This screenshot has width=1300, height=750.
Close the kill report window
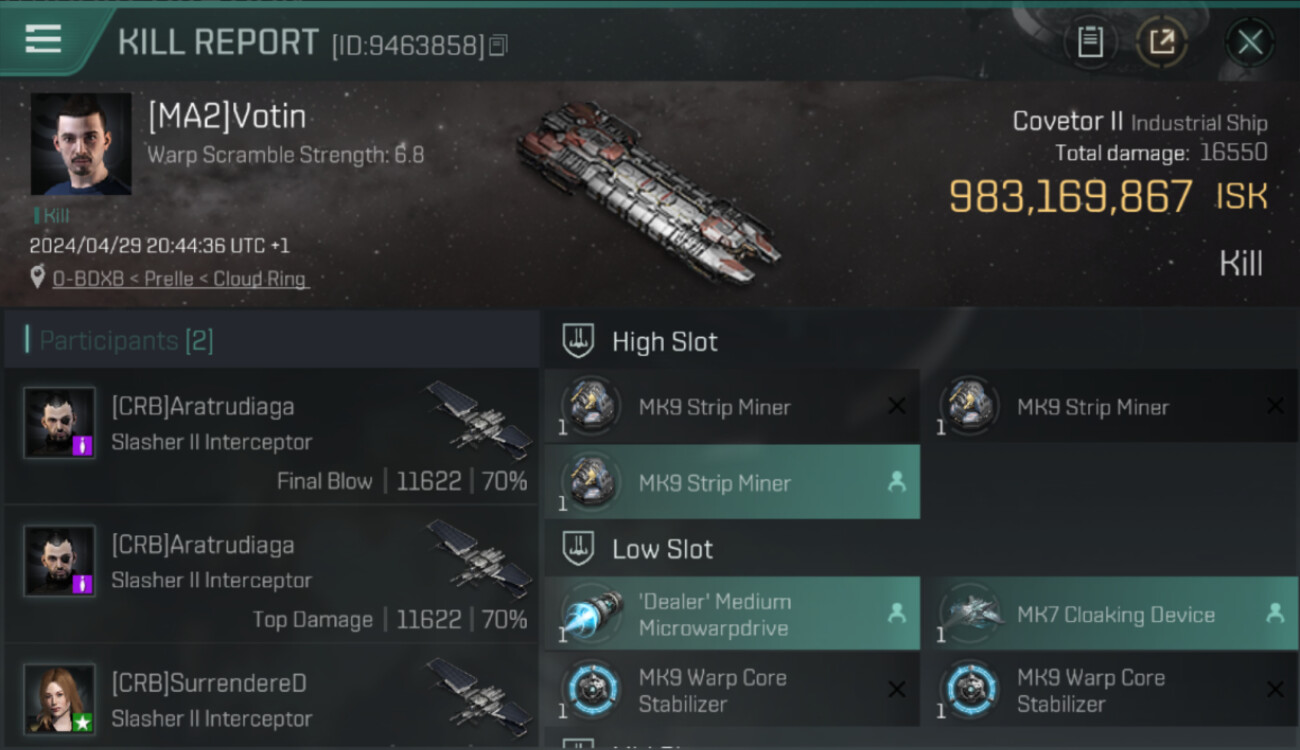point(1249,42)
